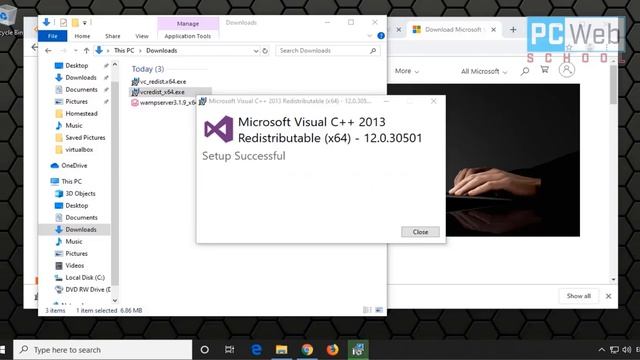Select vcredist_x64.exe file
This screenshot has width=640, height=360.
click(x=158, y=92)
